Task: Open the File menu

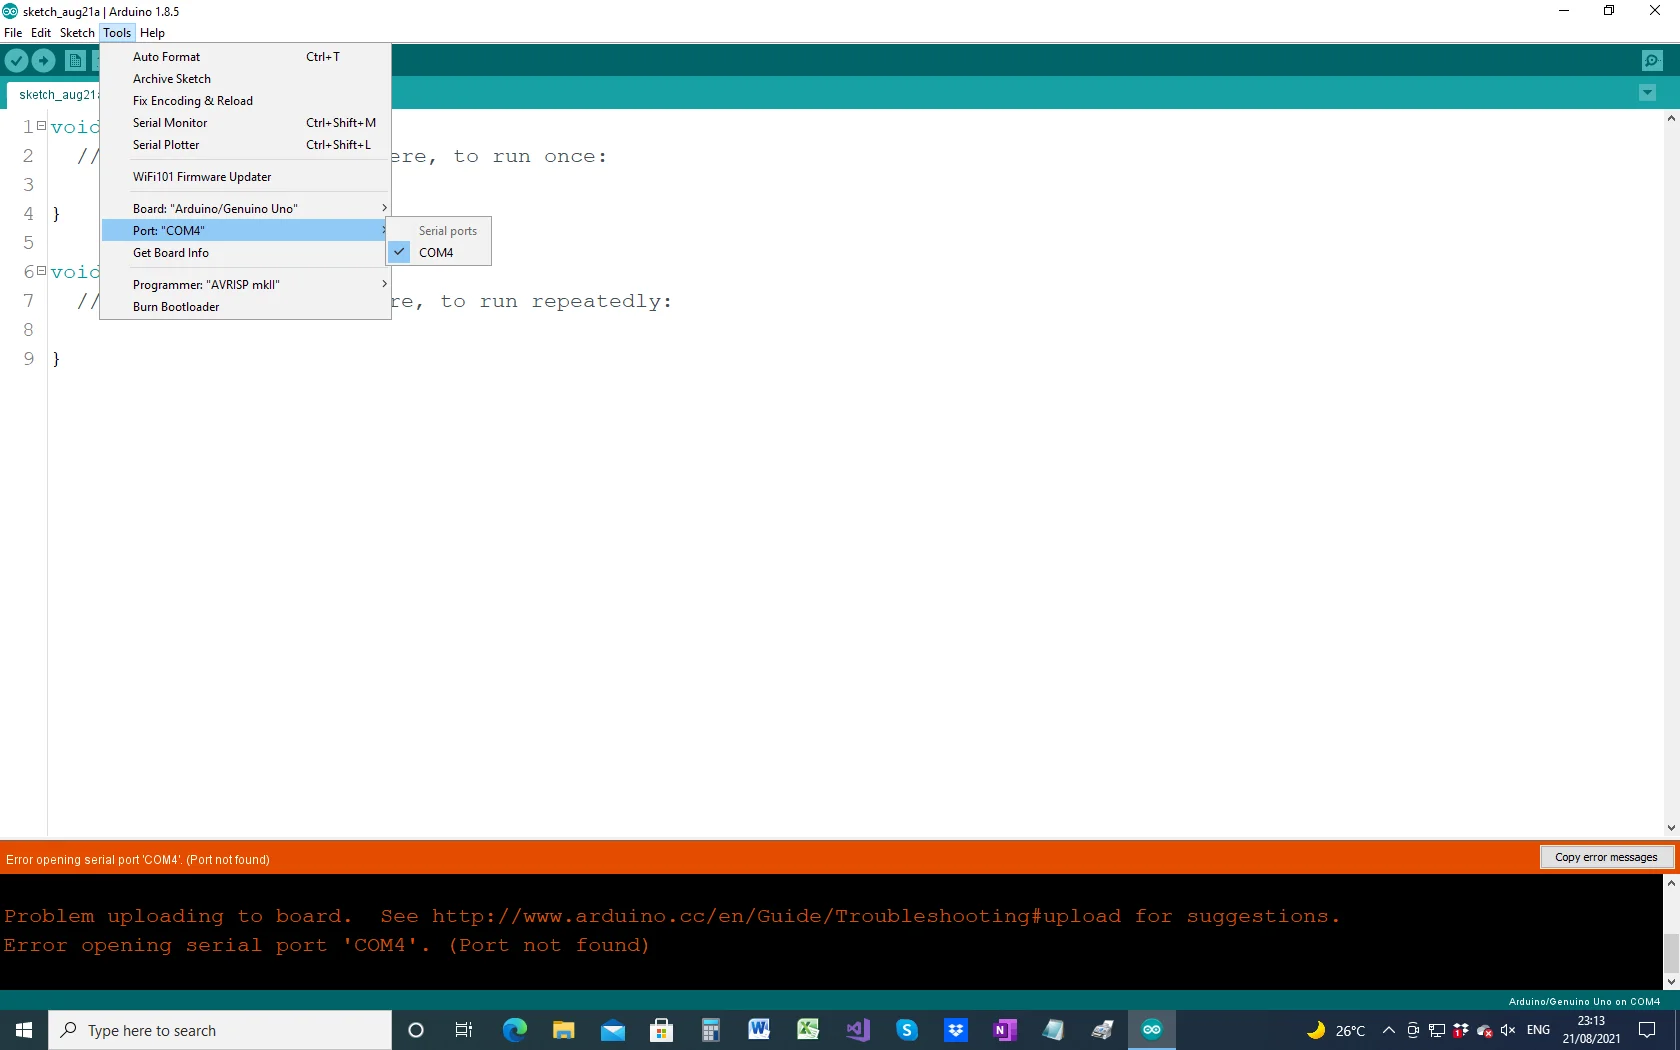Action: tap(13, 33)
